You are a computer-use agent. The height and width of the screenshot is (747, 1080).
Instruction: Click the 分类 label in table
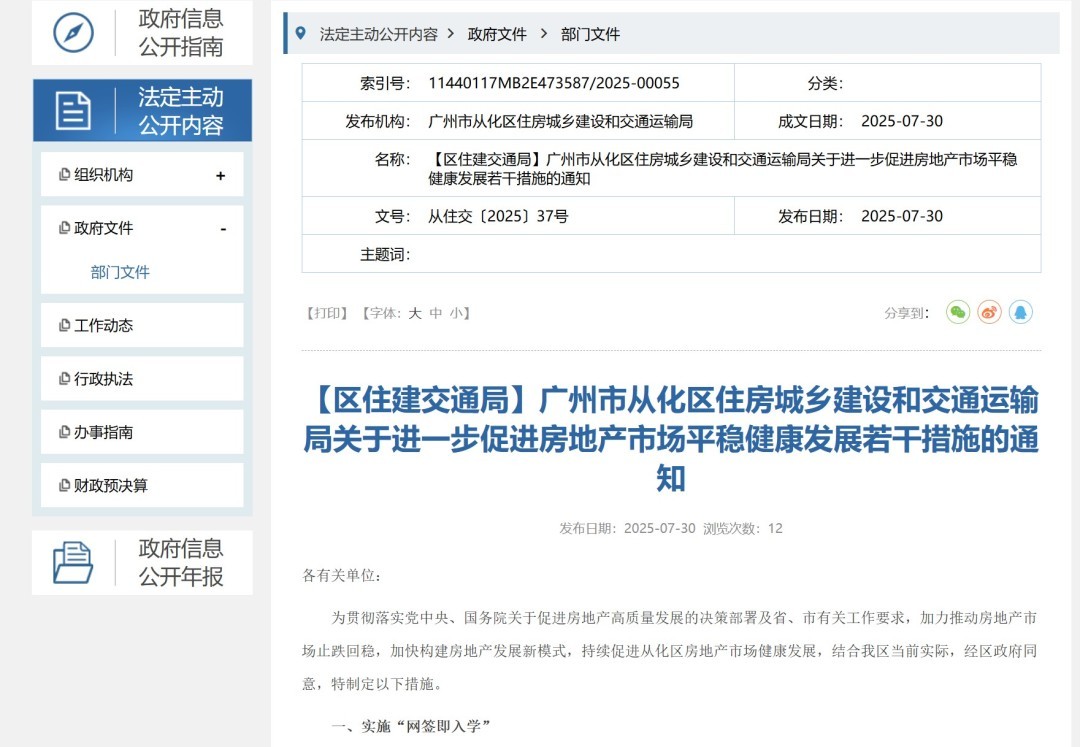coord(825,83)
